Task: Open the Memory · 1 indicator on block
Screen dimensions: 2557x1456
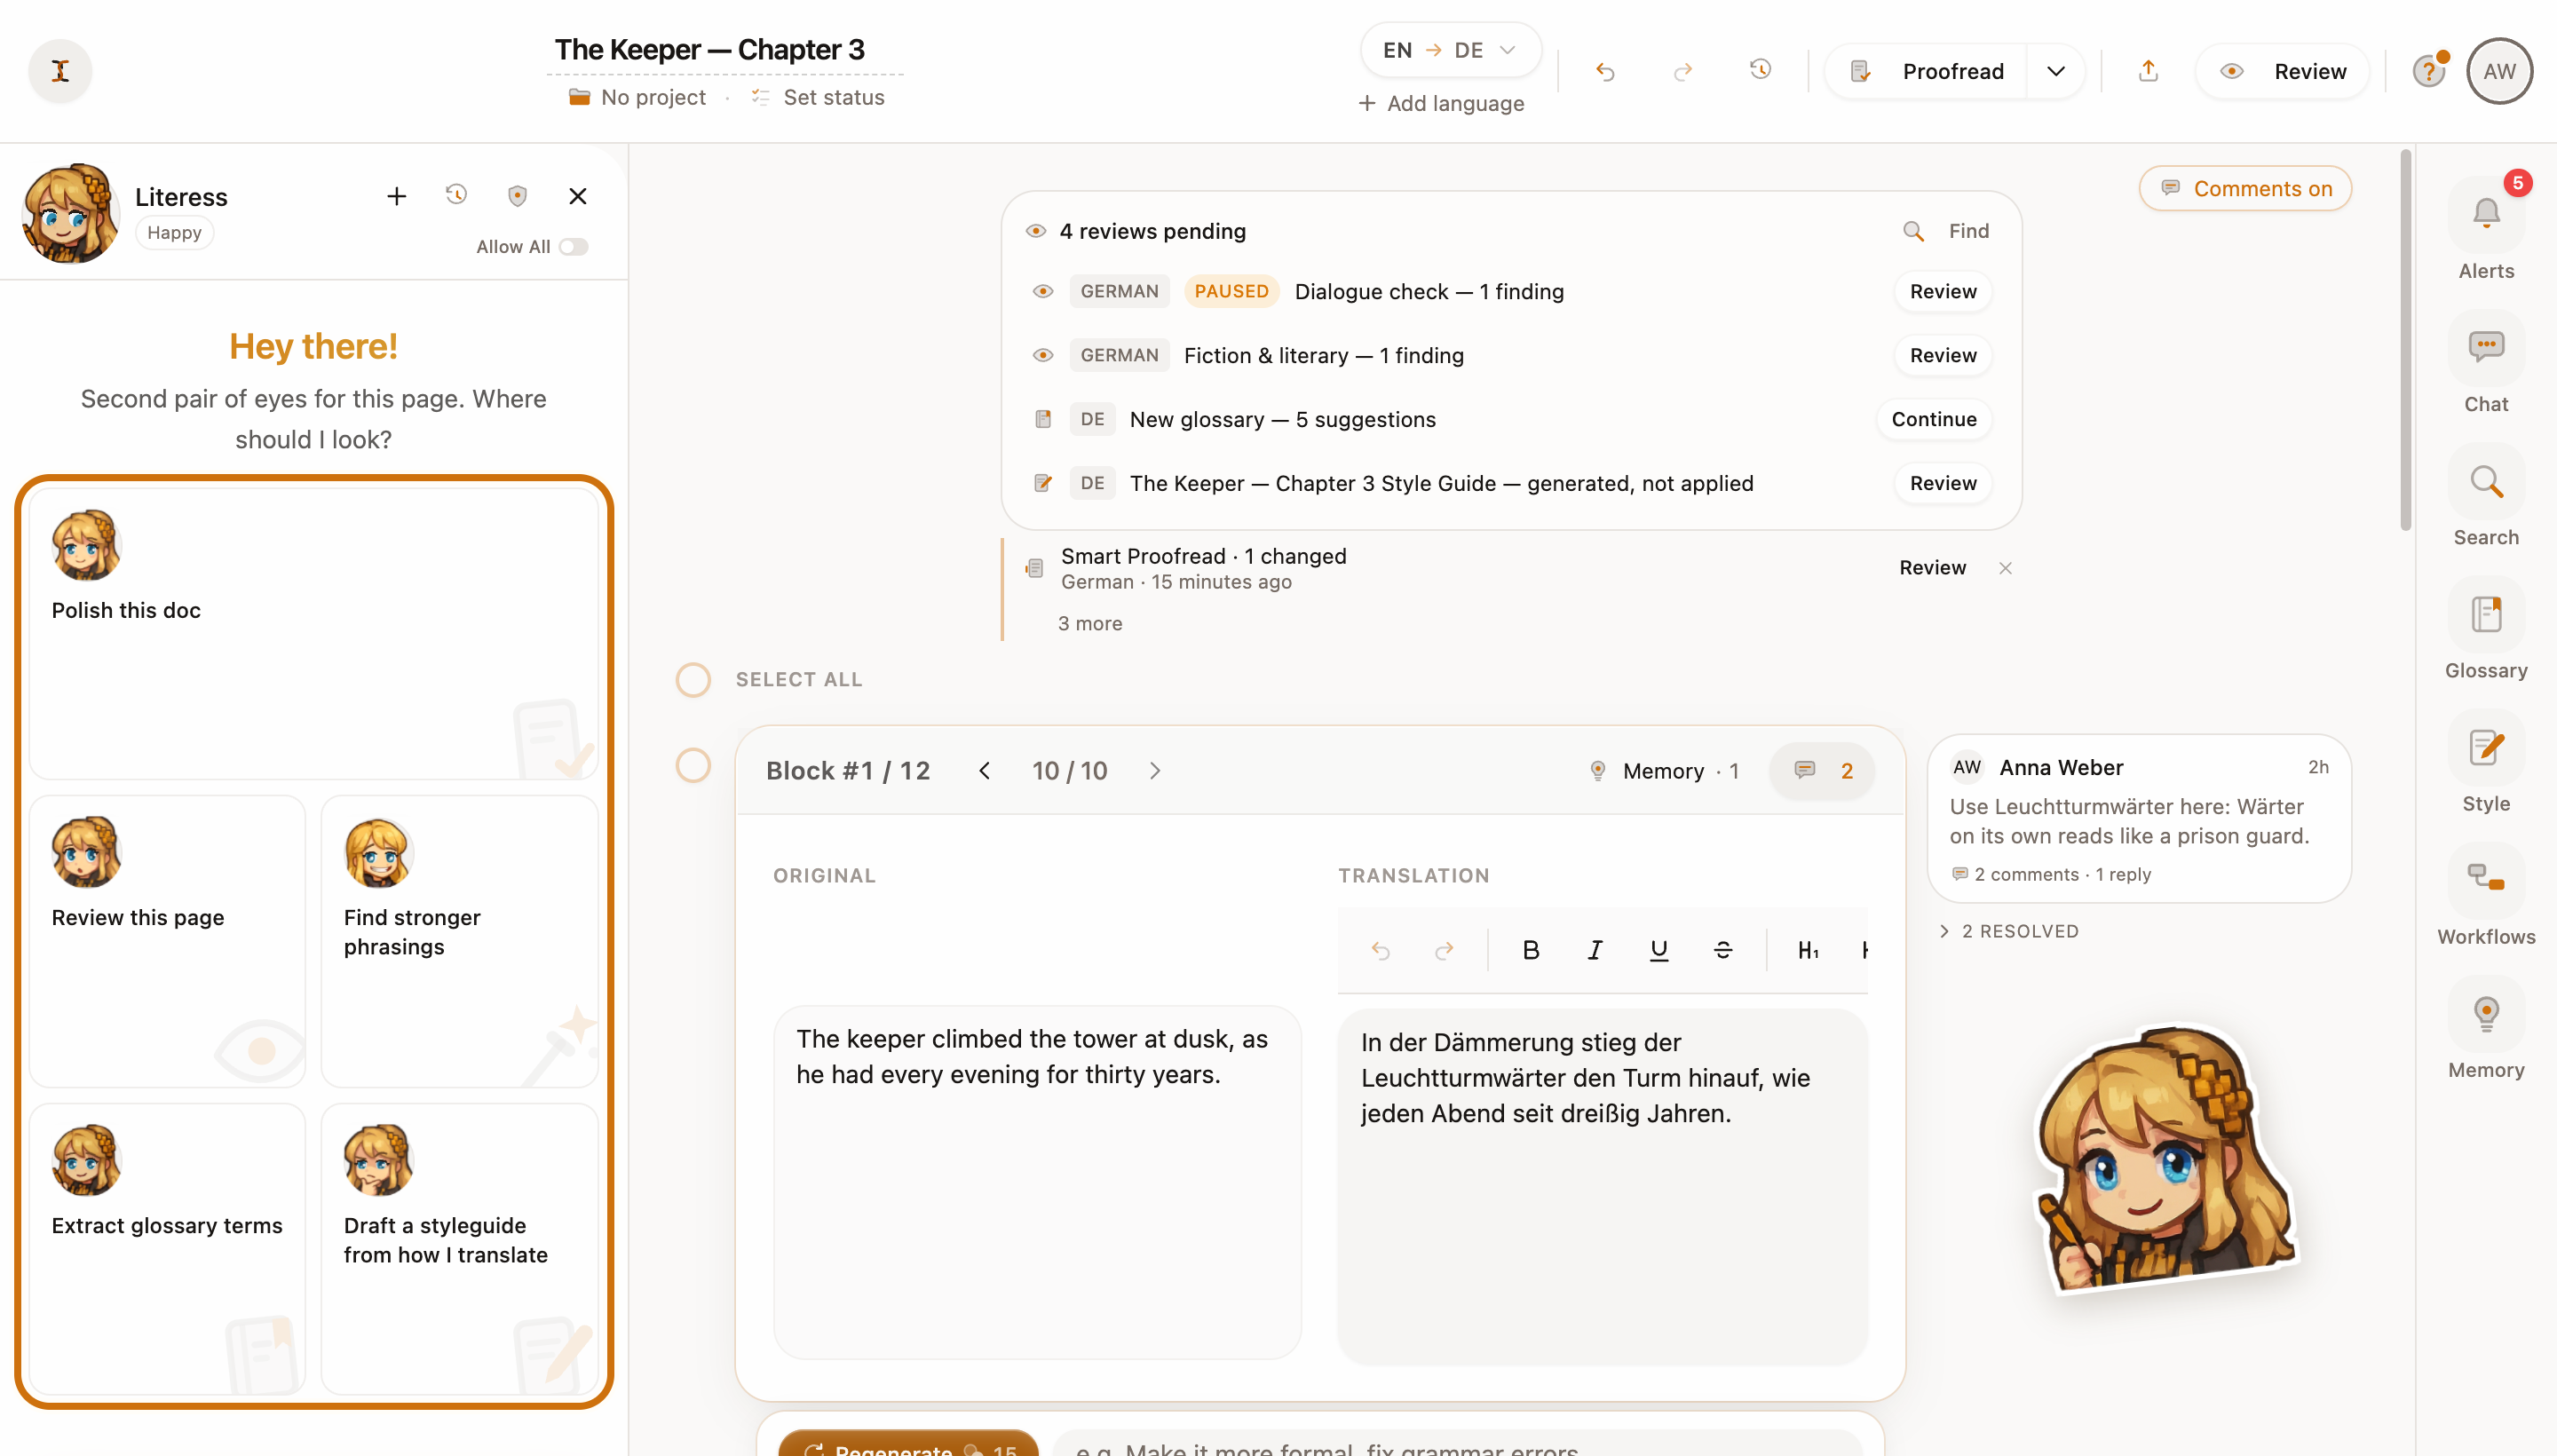Action: [1664, 771]
